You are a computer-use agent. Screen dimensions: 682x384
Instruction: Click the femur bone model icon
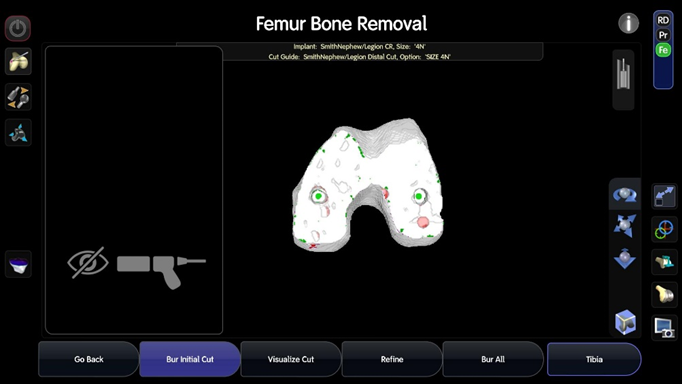(664, 294)
